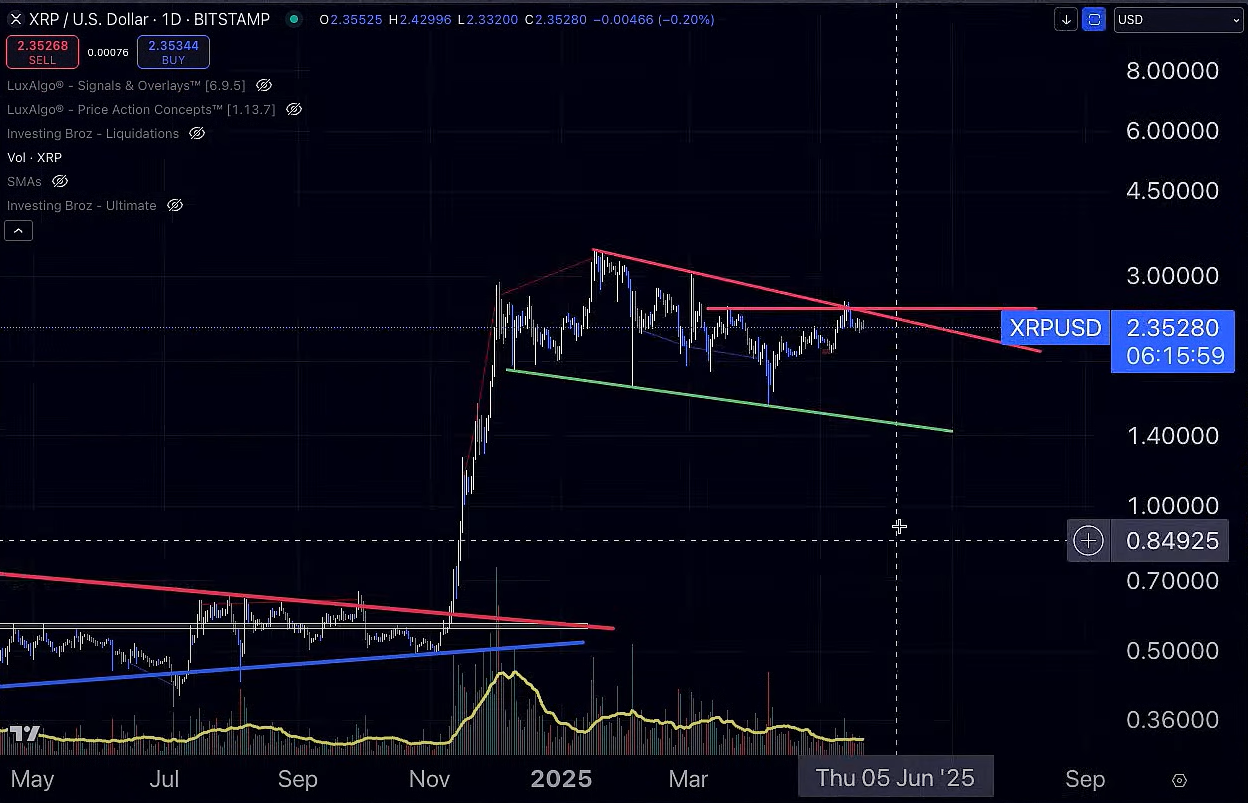Screen dimensions: 1248x803
Task: Click the 4.50000 price scale label
Action: tap(1172, 191)
